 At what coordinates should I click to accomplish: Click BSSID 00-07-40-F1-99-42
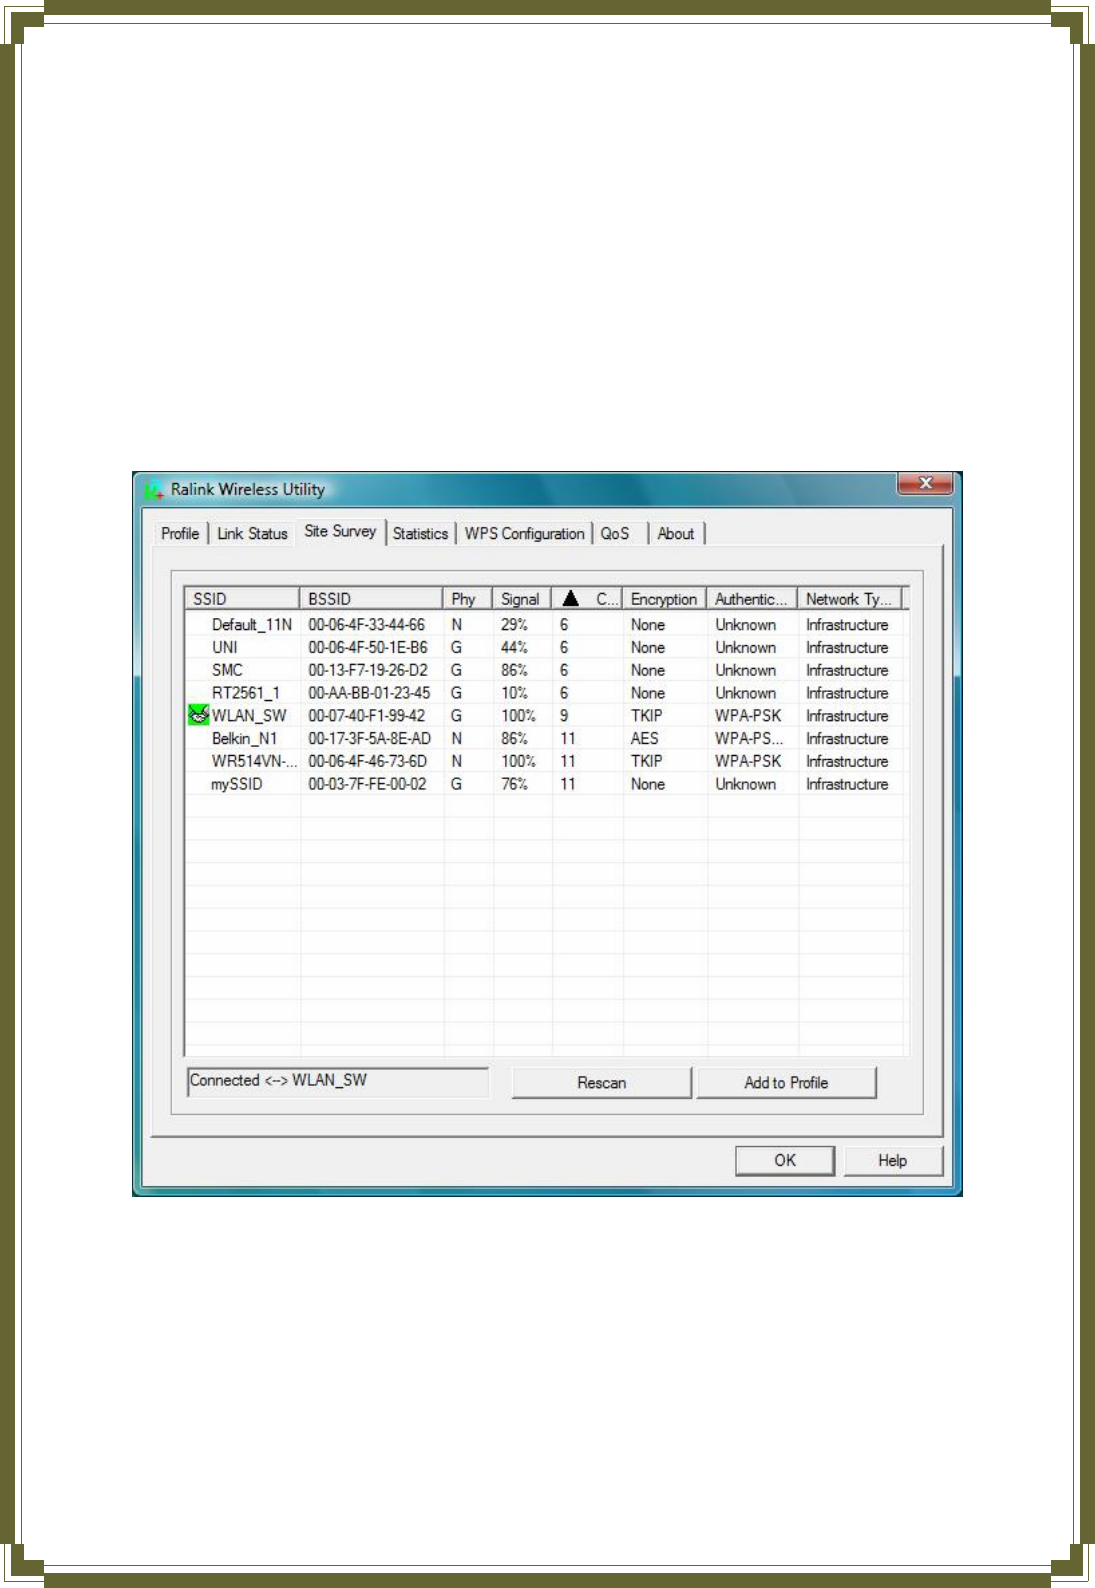(366, 716)
